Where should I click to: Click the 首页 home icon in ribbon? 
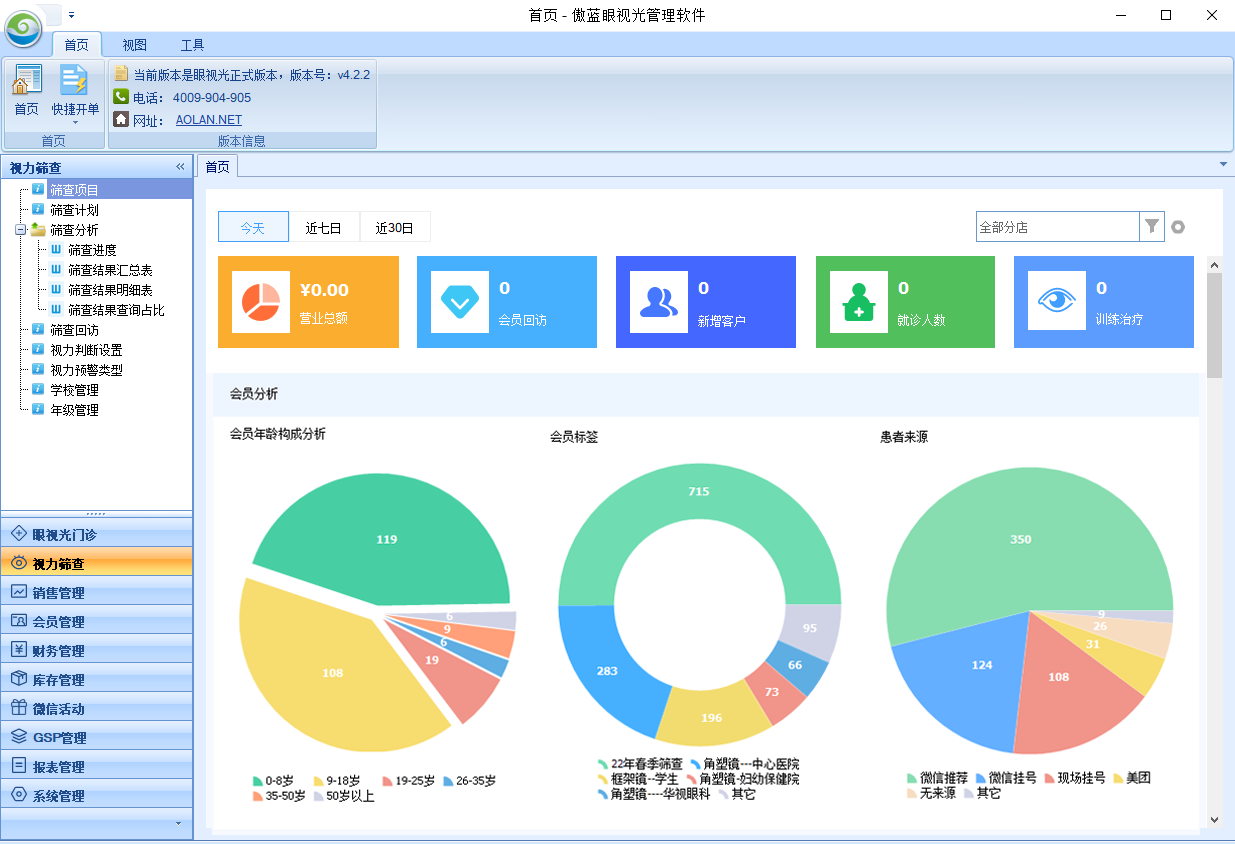pyautogui.click(x=26, y=88)
